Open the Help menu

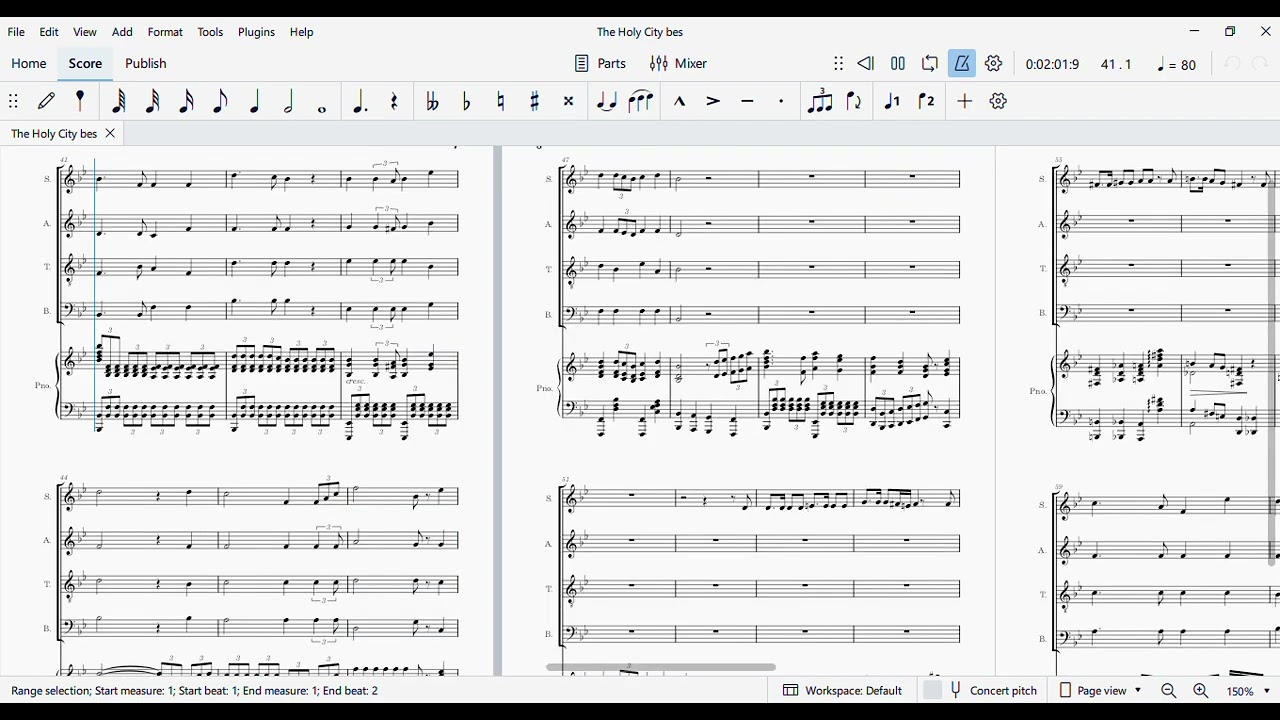(302, 32)
